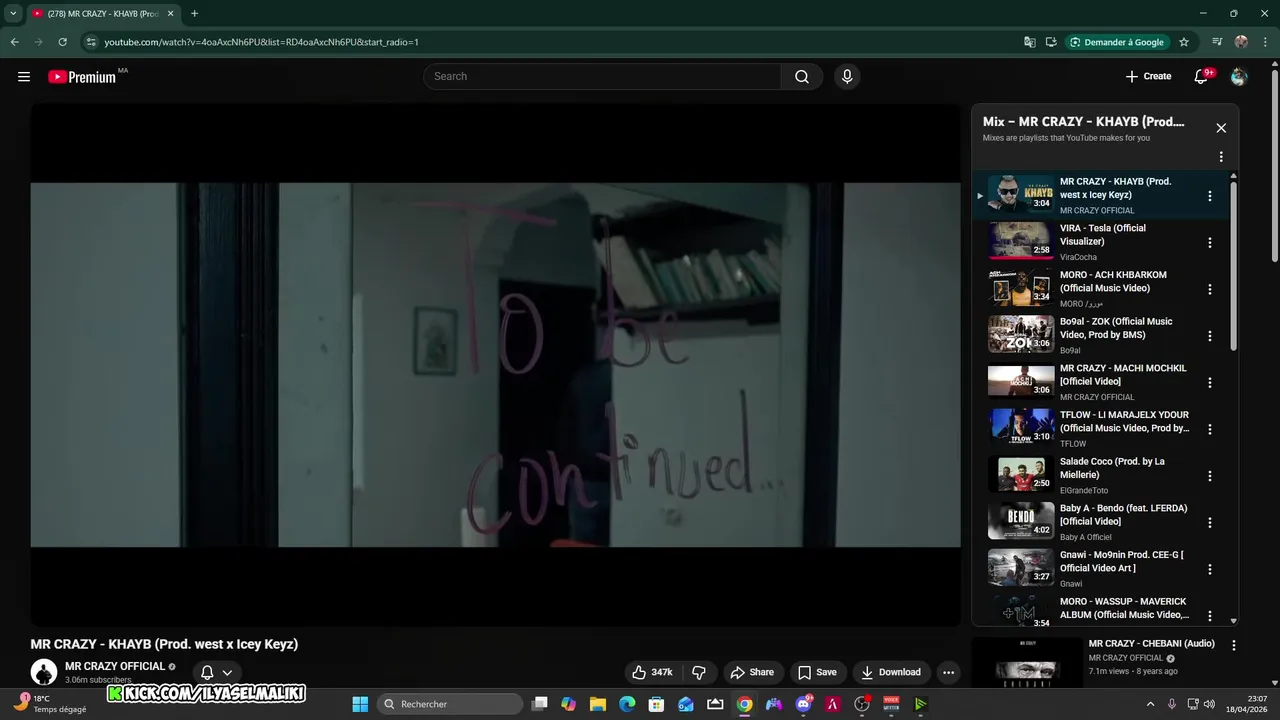This screenshot has height=720, width=1280.
Task: Translate this page icon in address bar
Action: coord(1030,42)
